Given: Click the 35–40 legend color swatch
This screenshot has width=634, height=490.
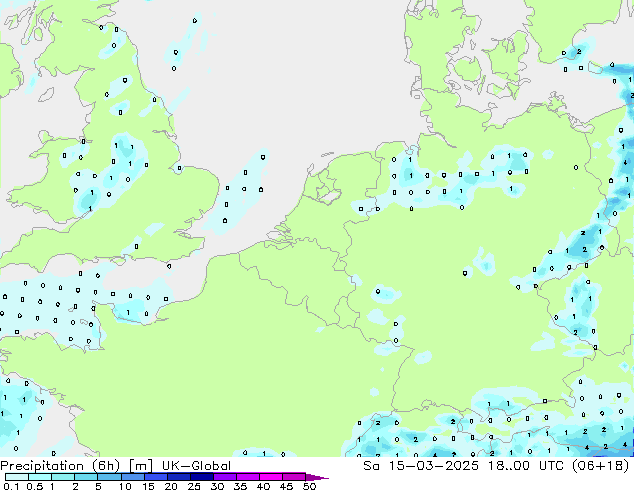Looking at the screenshot, I should point(248,477).
